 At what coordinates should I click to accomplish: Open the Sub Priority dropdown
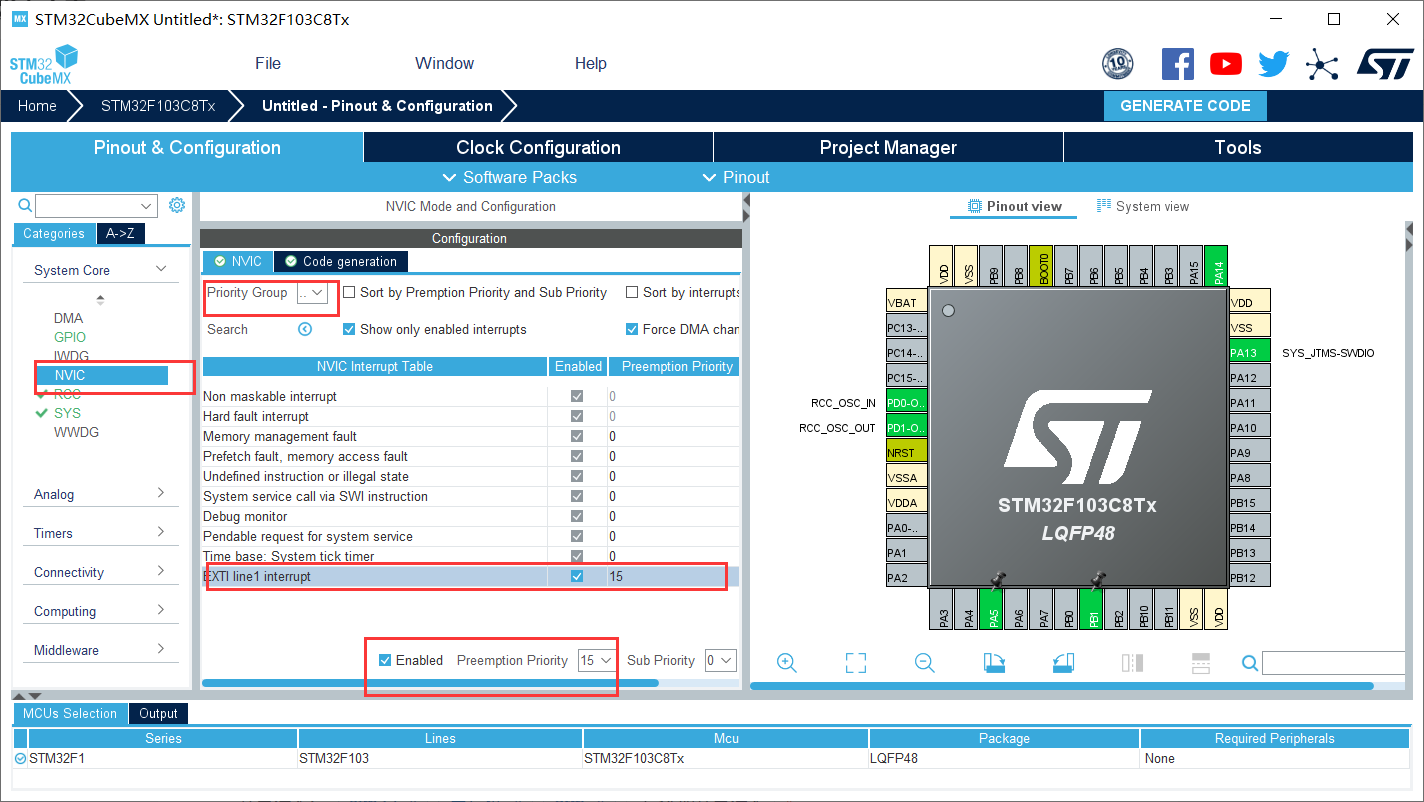tap(720, 660)
